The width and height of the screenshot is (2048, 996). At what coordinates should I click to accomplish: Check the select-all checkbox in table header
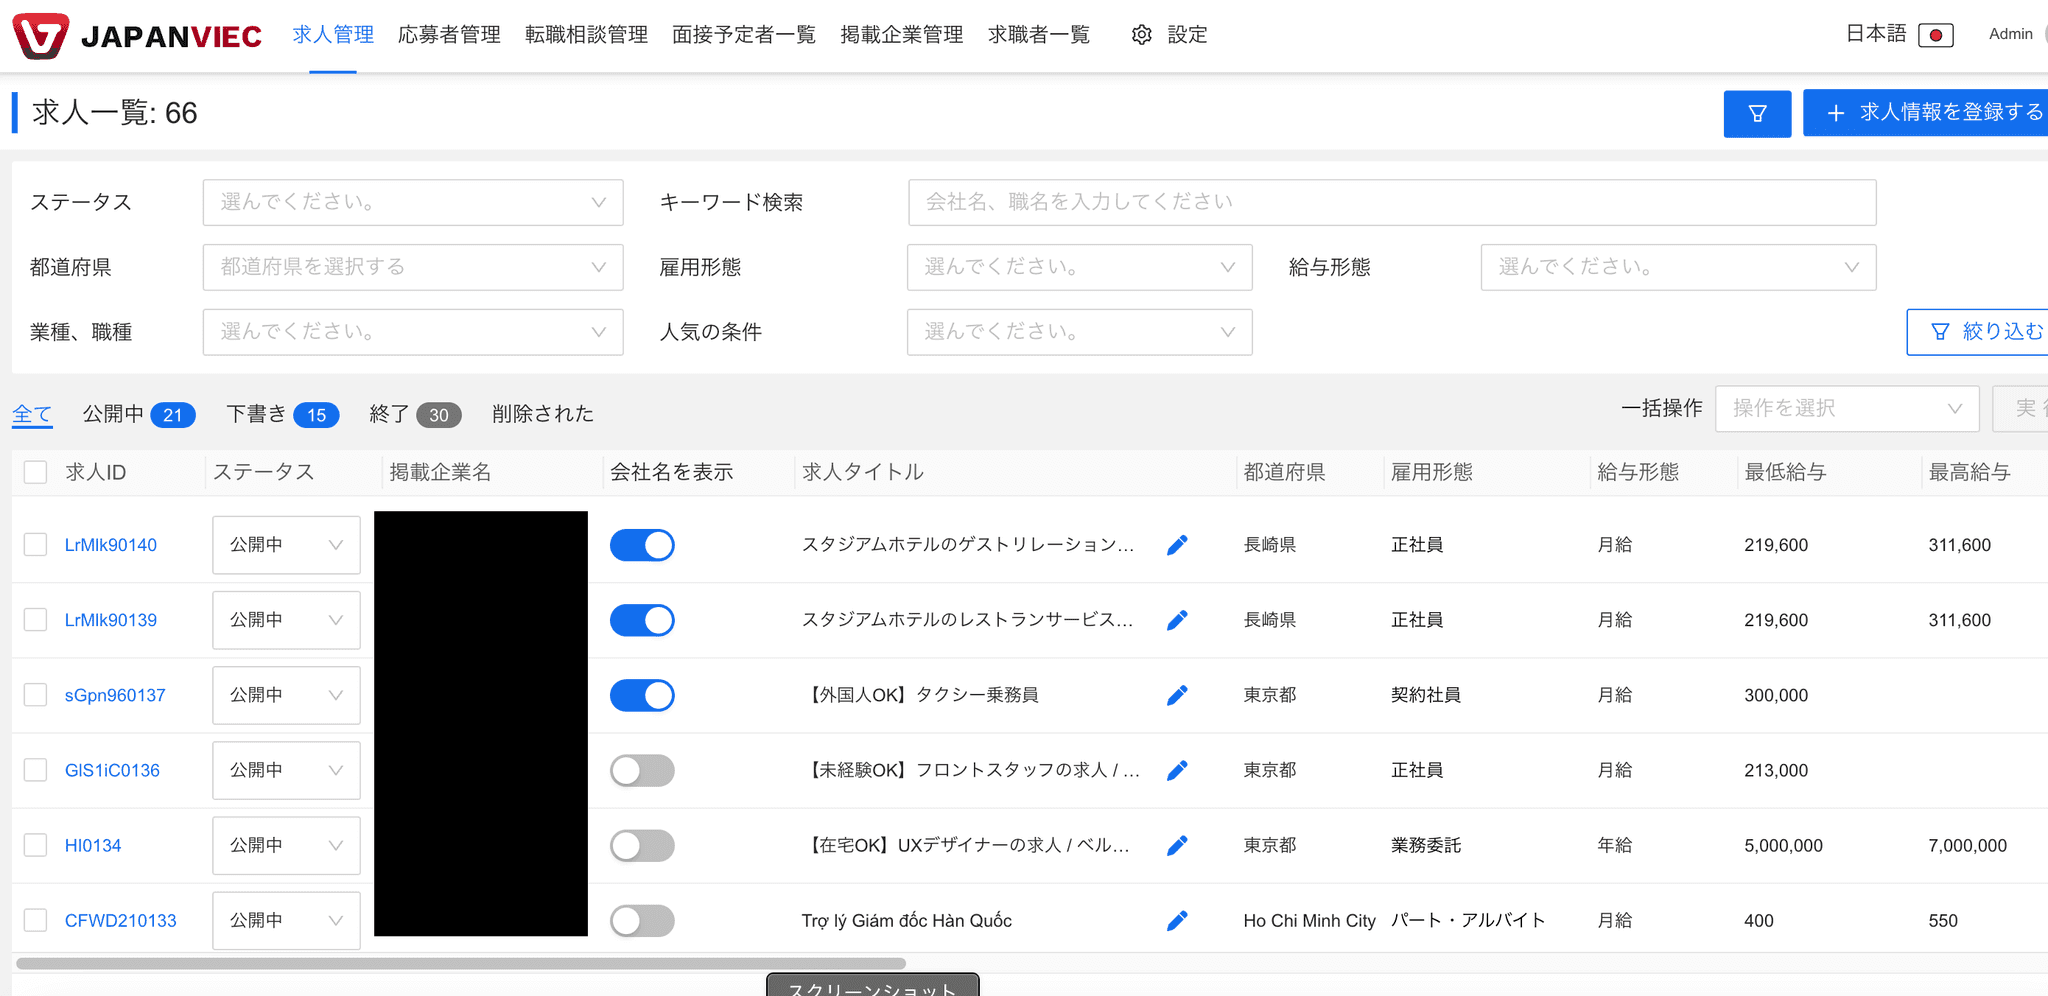(x=36, y=472)
